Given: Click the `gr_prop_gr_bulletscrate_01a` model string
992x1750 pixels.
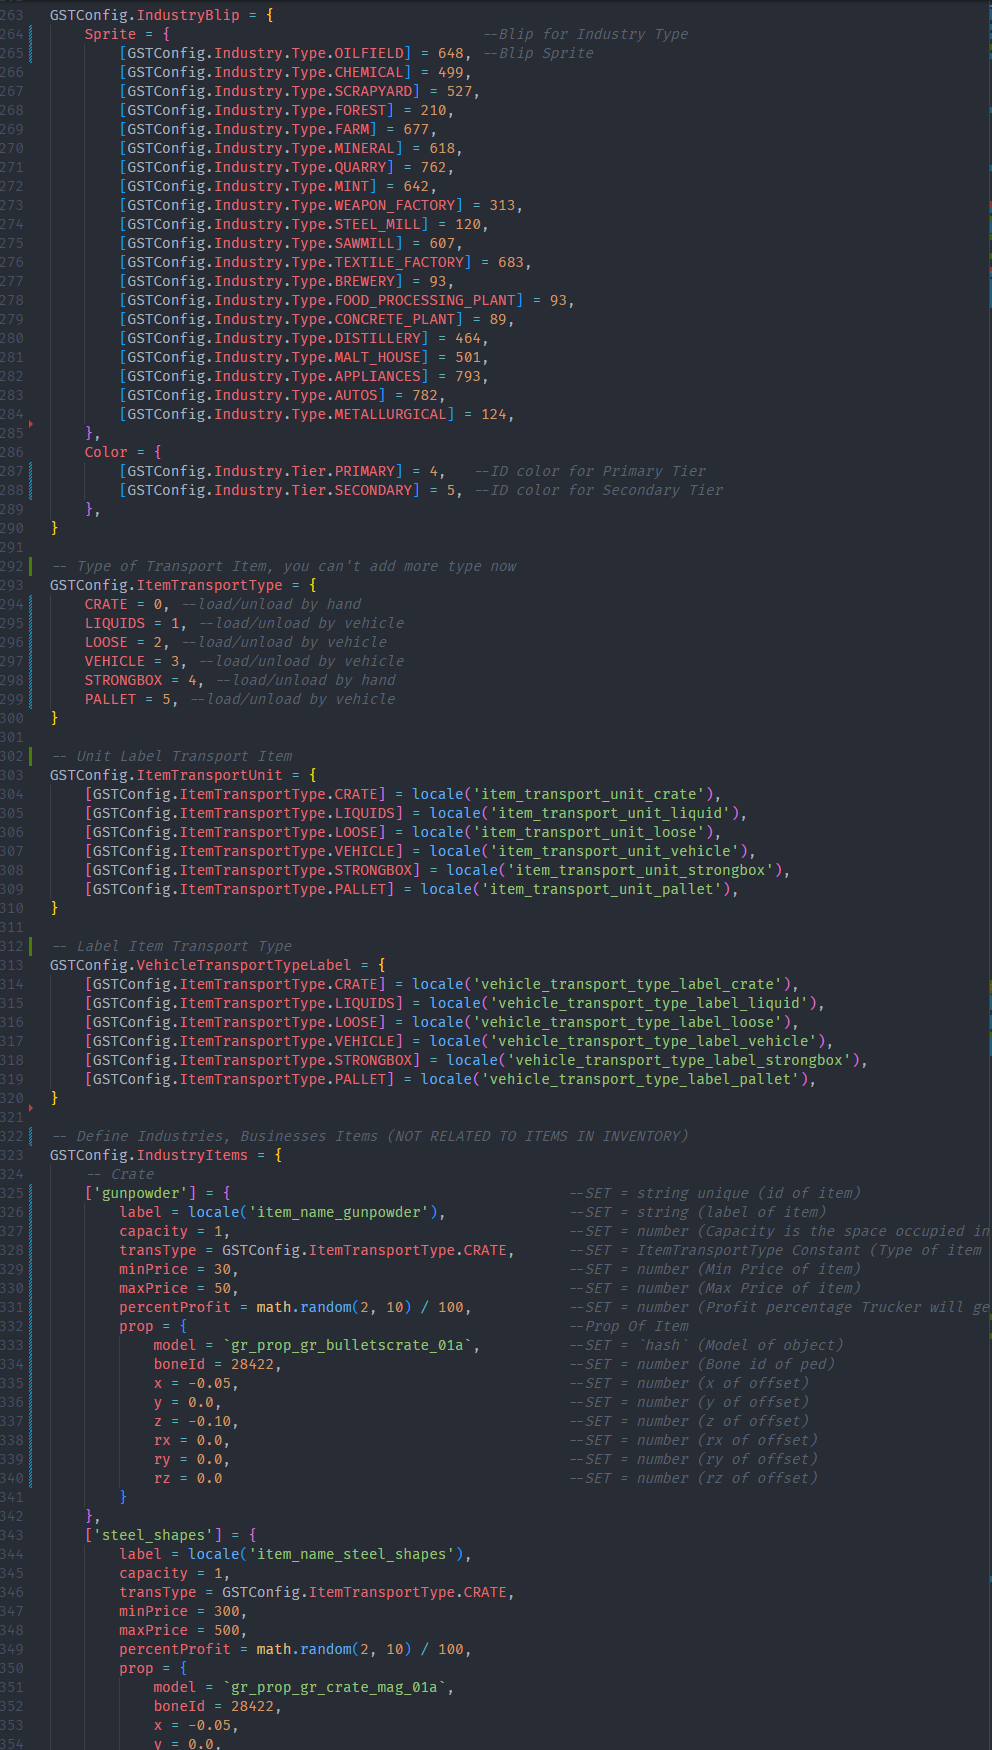Looking at the screenshot, I should click(x=348, y=1345).
